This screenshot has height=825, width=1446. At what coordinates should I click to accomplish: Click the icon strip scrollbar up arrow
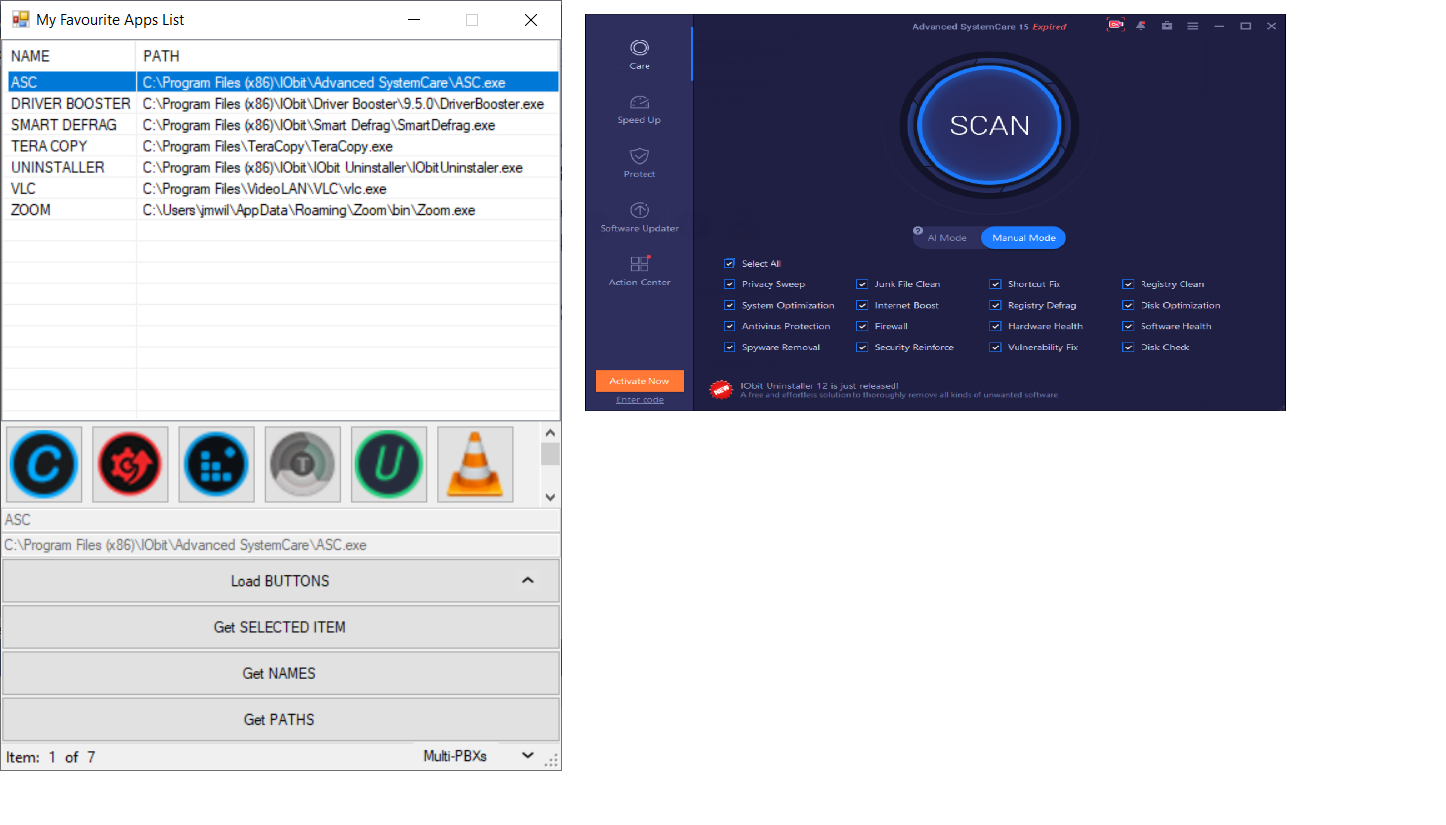click(x=550, y=433)
